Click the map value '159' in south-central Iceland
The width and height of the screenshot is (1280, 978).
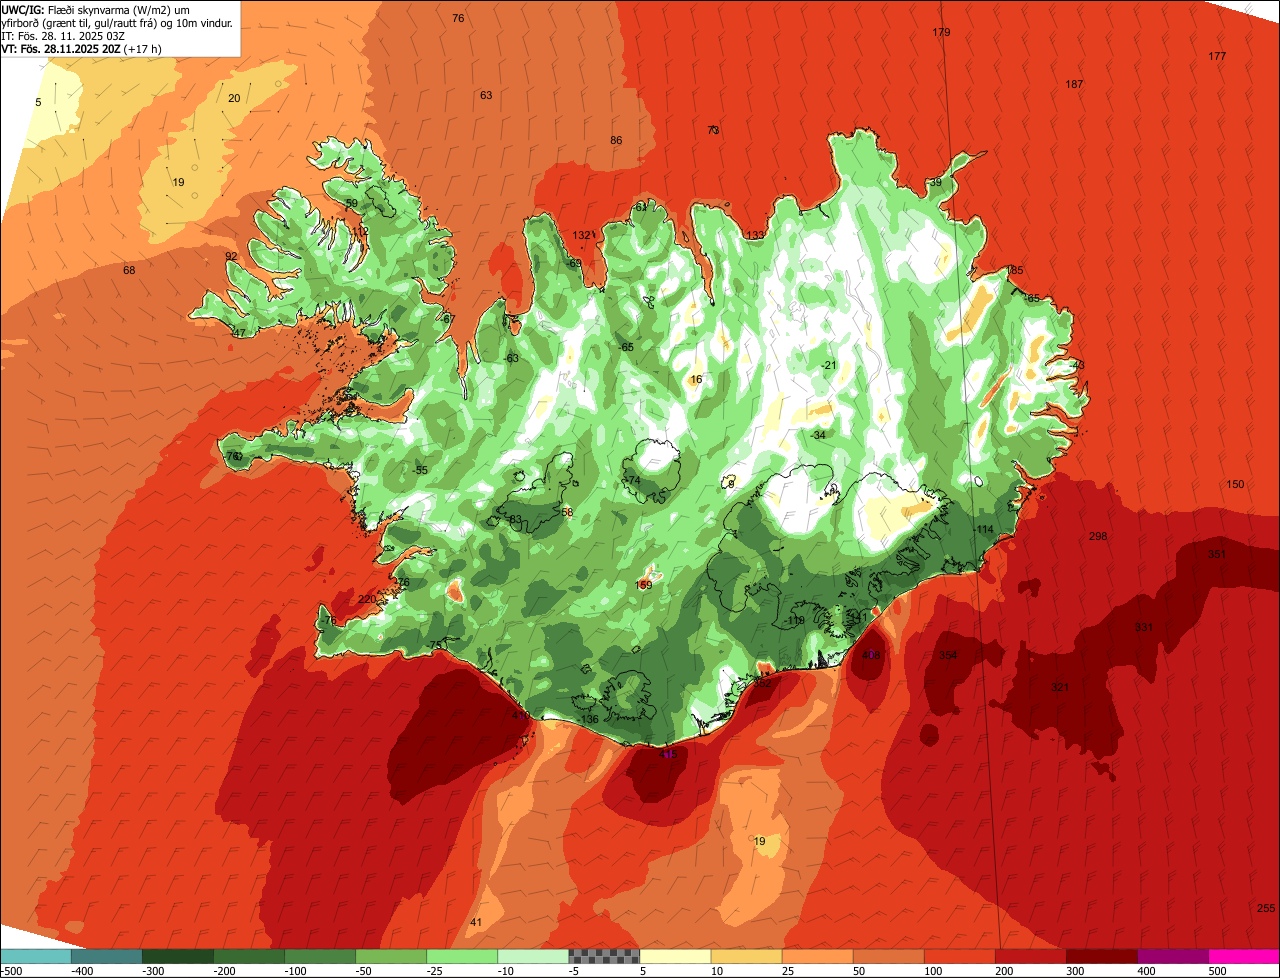[644, 585]
